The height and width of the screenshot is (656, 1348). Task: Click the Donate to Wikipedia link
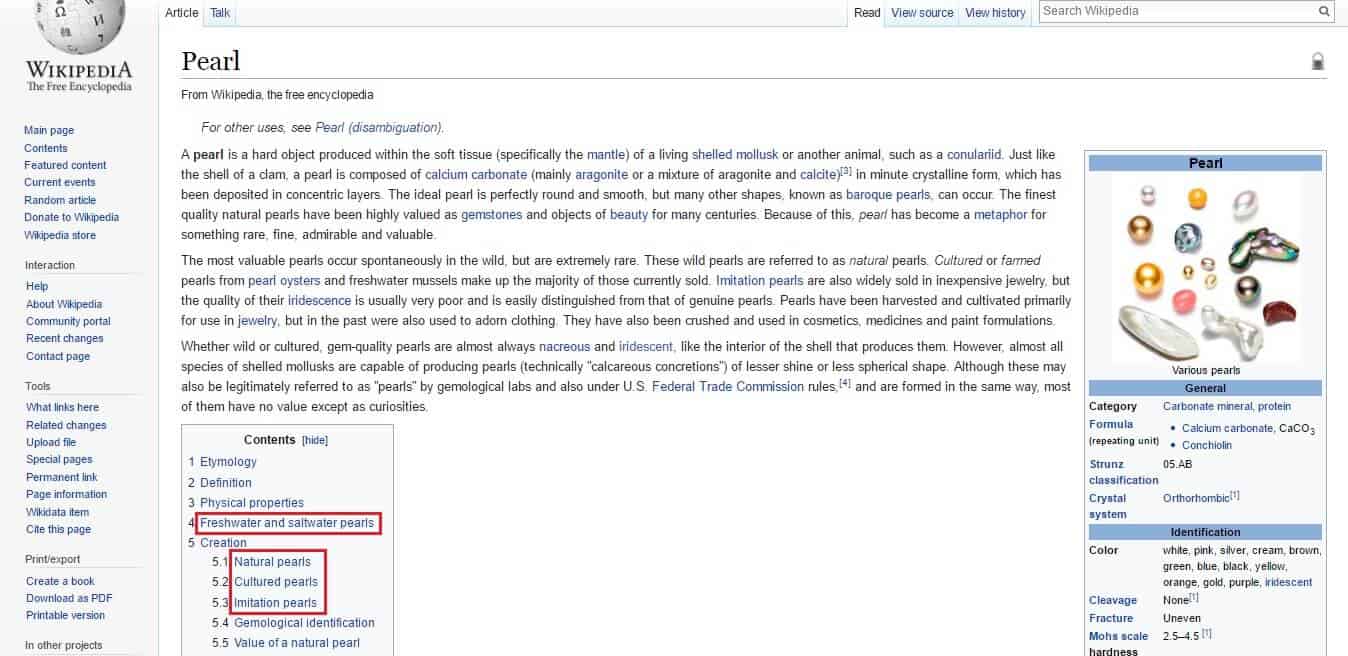71,217
